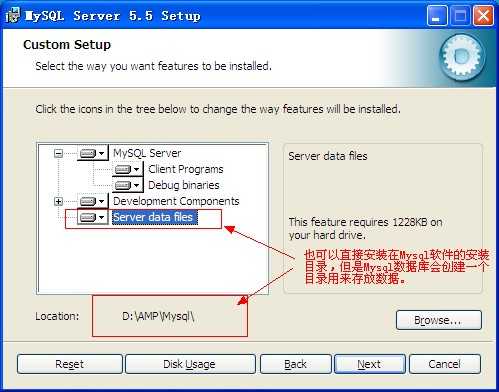499x392 pixels.
Task: Click the Custom Setup heading
Action: [x=67, y=45]
